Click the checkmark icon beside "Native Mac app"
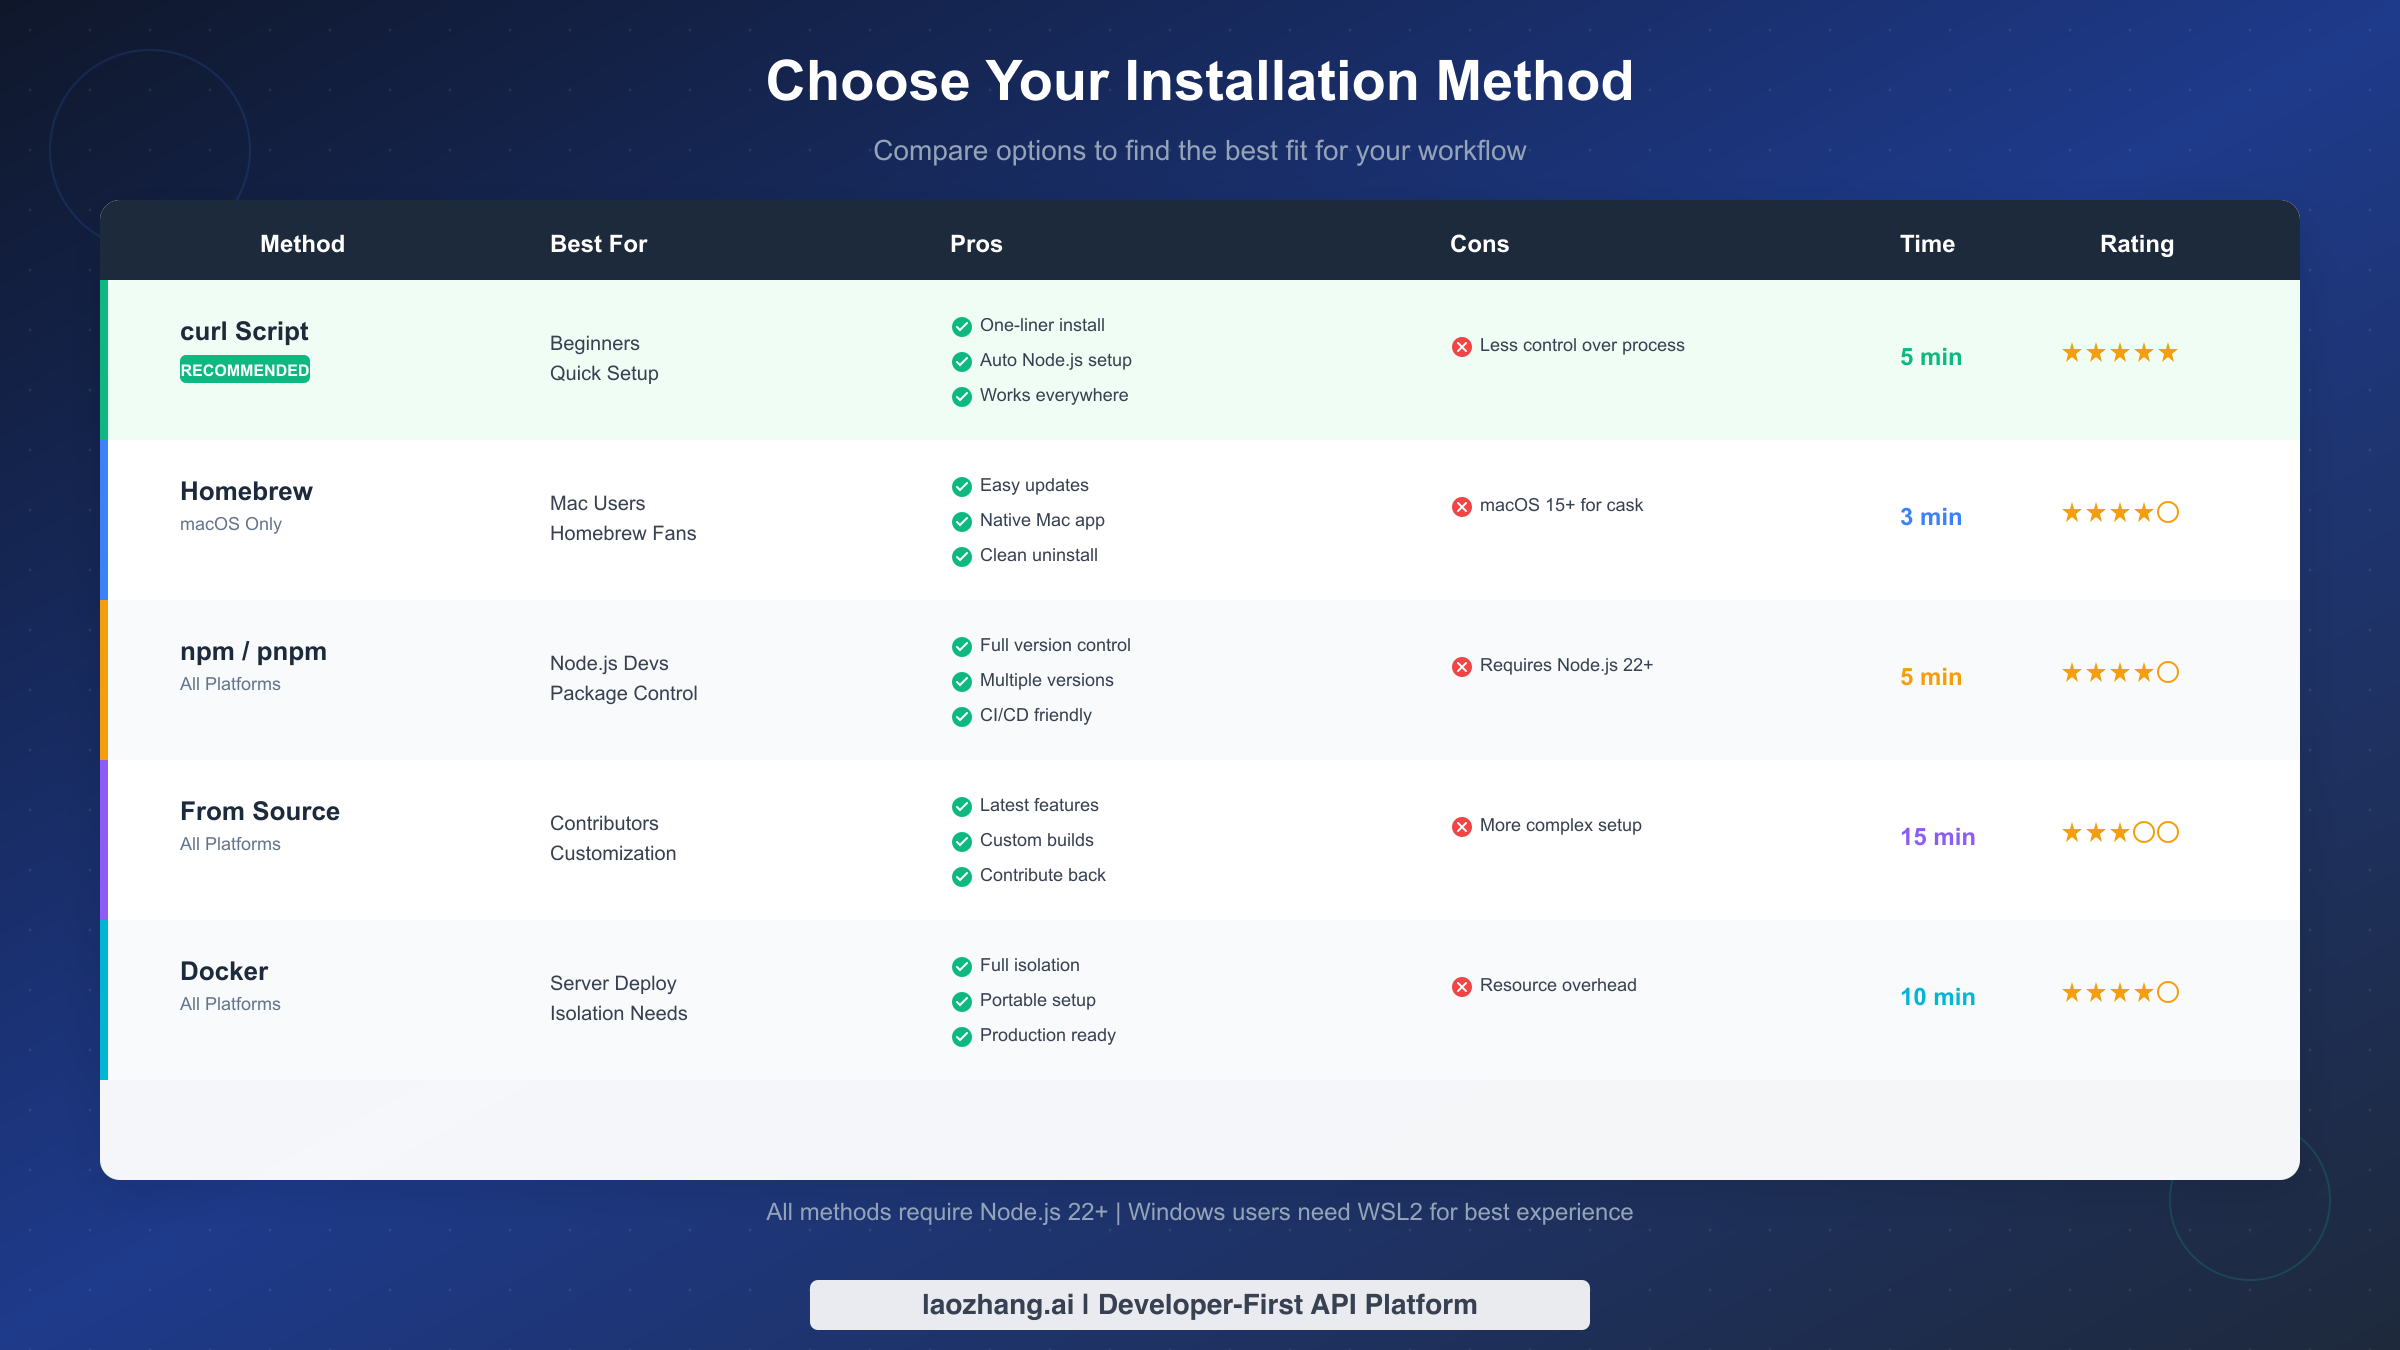The height and width of the screenshot is (1350, 2400). pos(962,521)
